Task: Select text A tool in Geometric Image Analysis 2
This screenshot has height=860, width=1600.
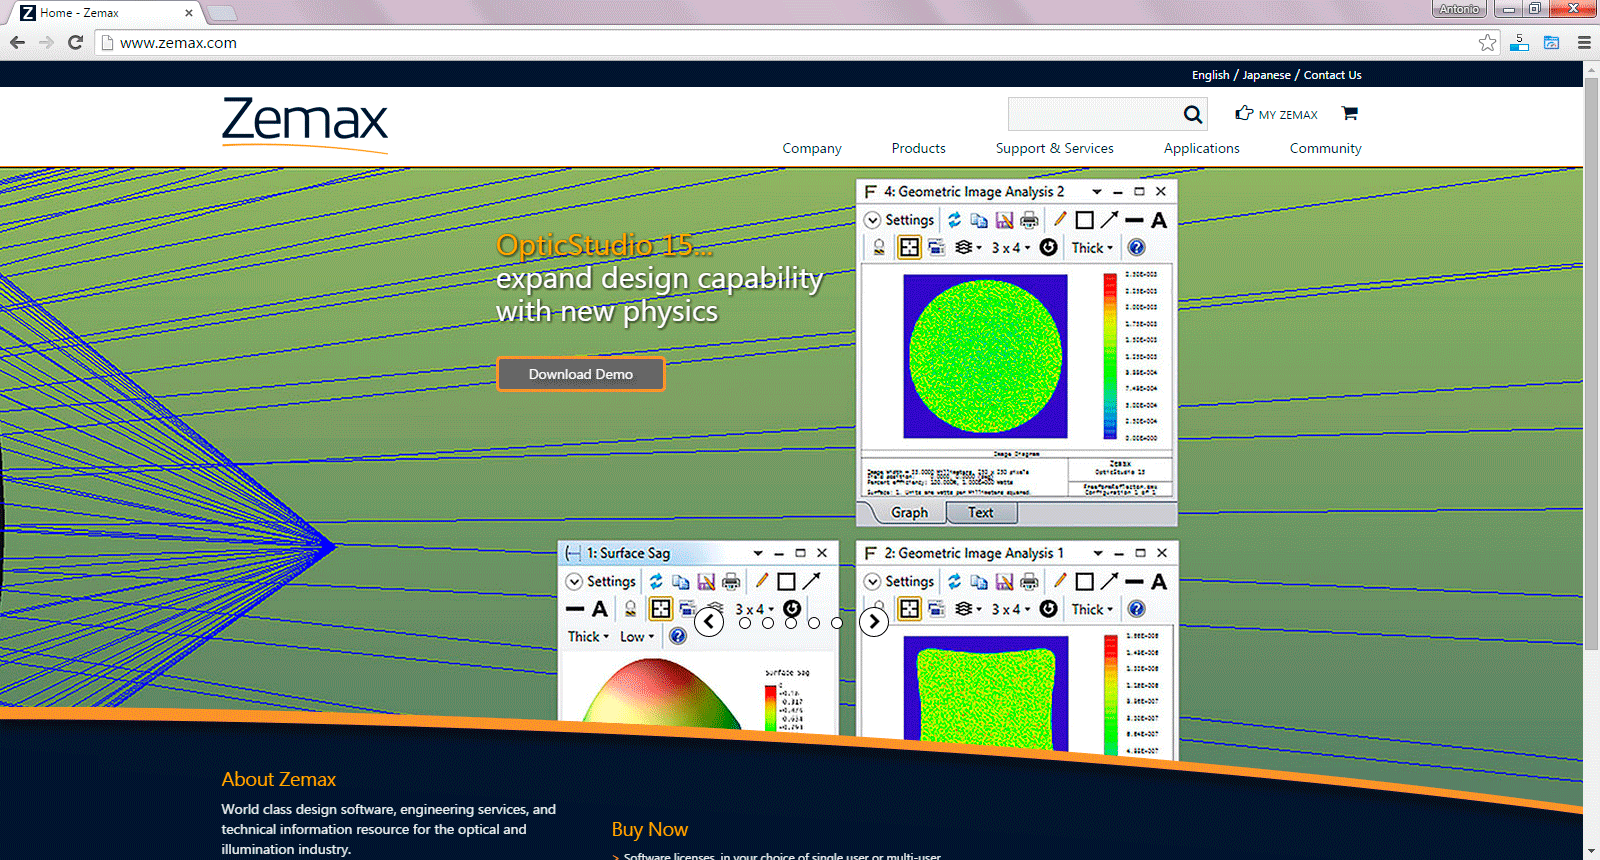Action: coord(1159,220)
